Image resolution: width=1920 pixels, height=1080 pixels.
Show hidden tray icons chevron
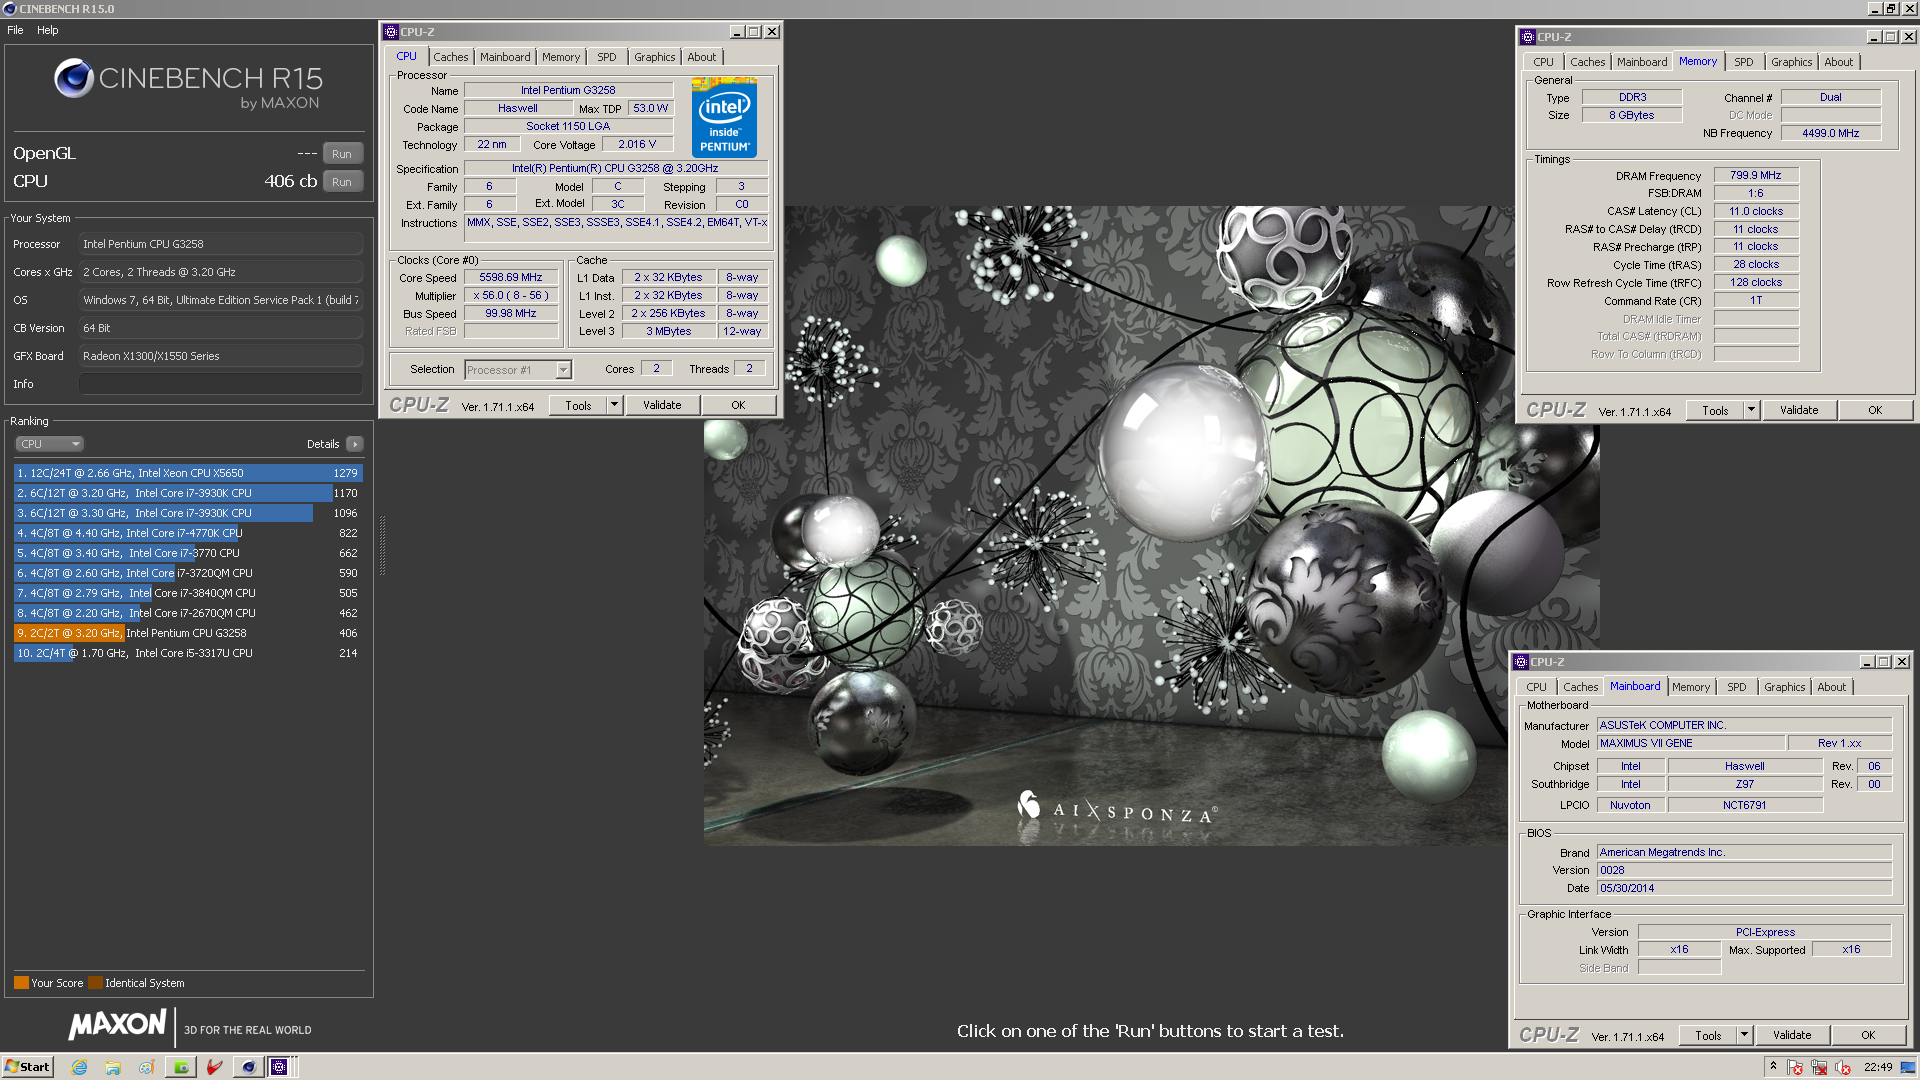pos(1773,1066)
